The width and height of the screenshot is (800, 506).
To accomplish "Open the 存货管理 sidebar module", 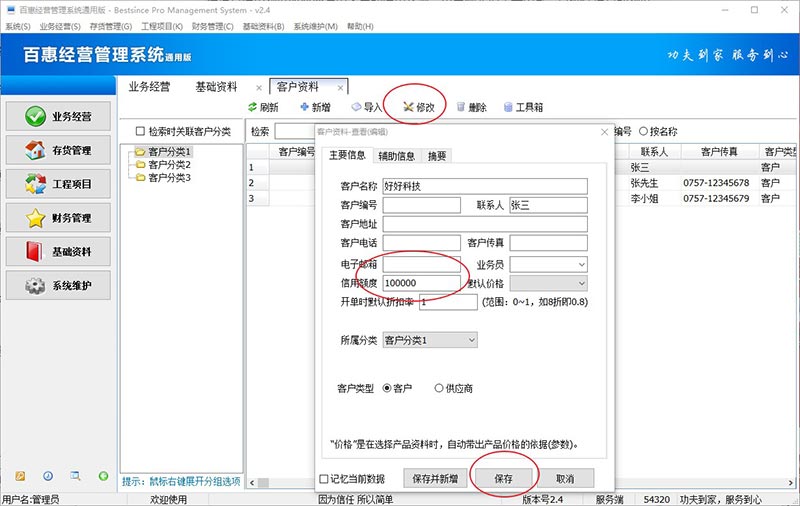I will click(x=58, y=150).
